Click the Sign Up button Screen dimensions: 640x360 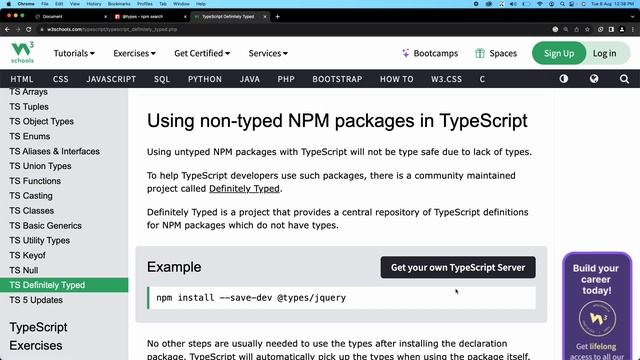point(559,53)
